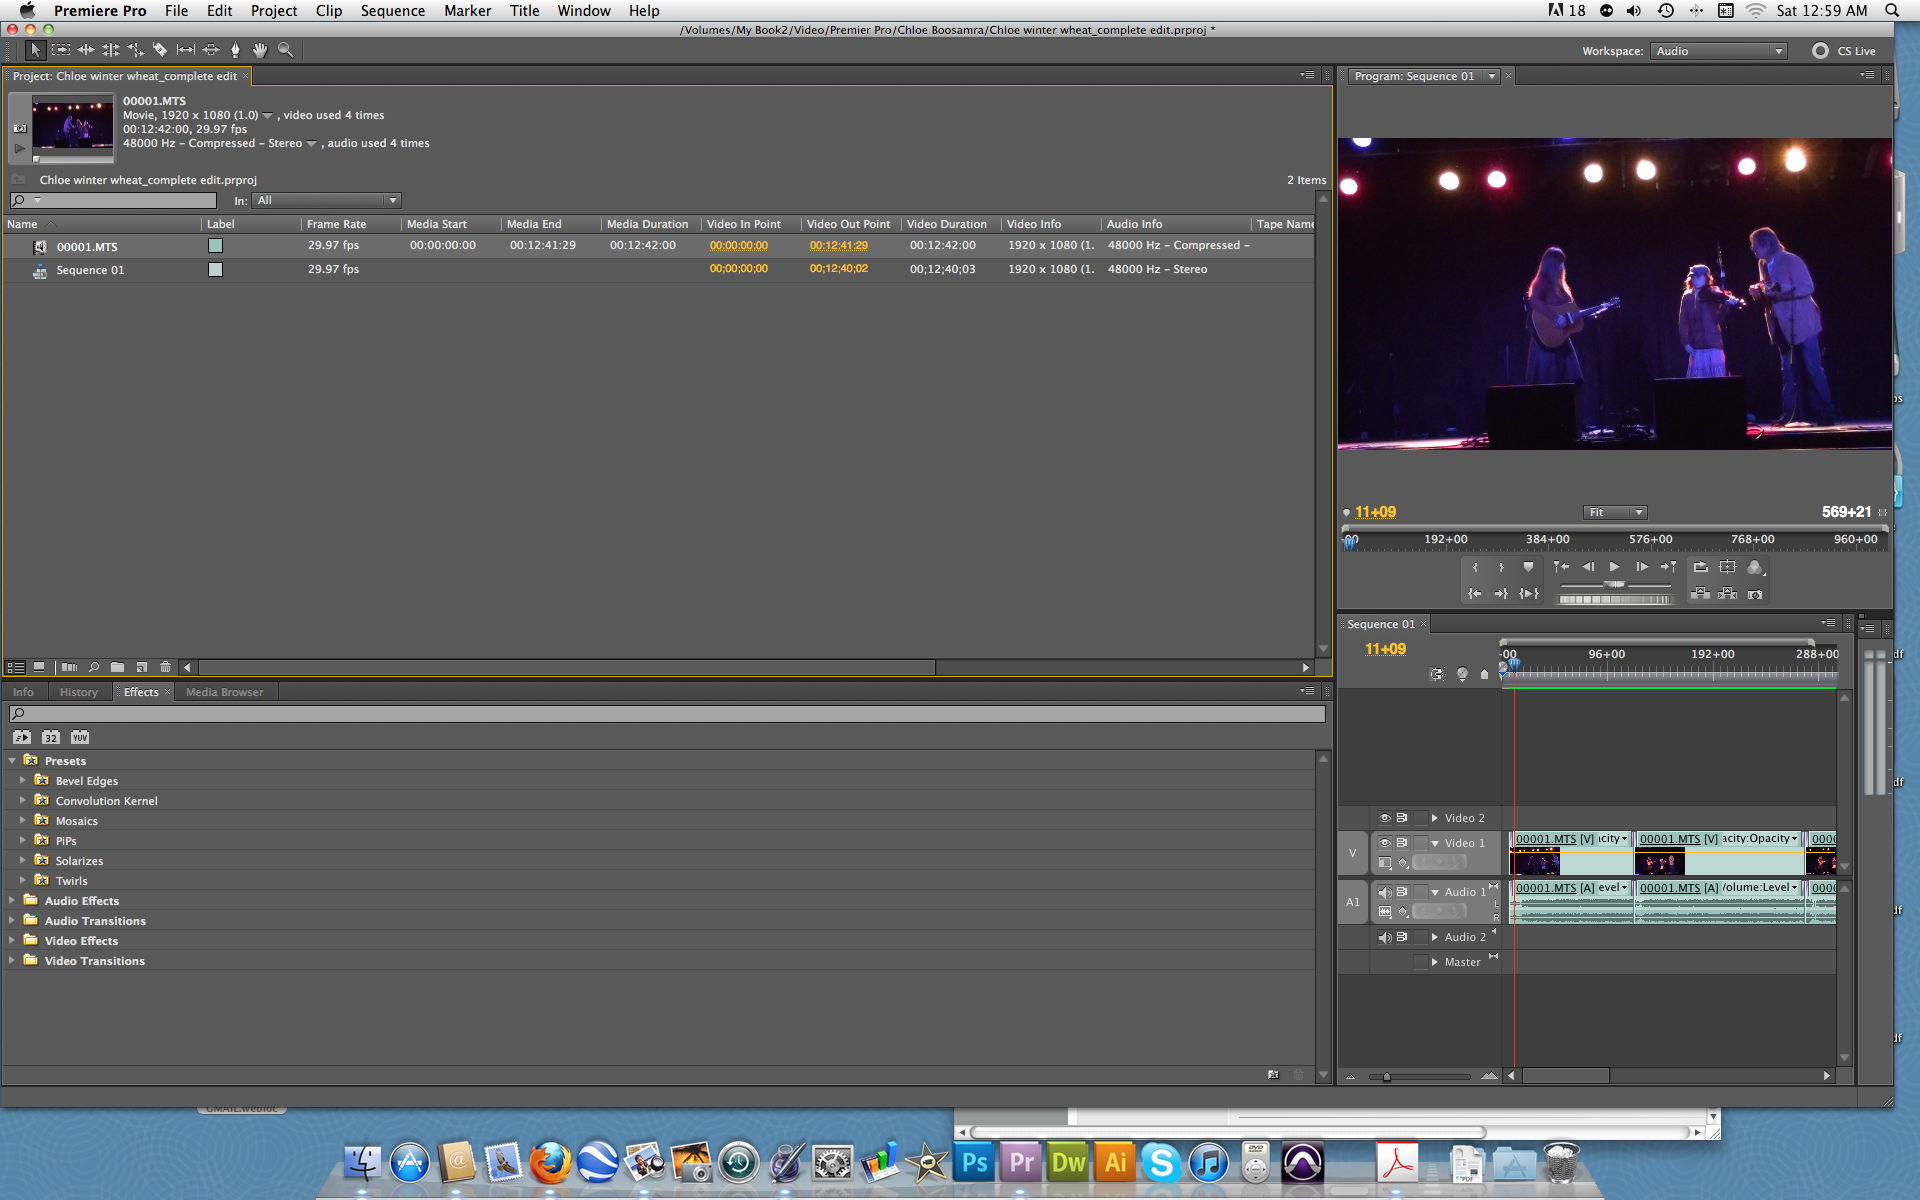Play the sequence in Program monitor

[1614, 567]
